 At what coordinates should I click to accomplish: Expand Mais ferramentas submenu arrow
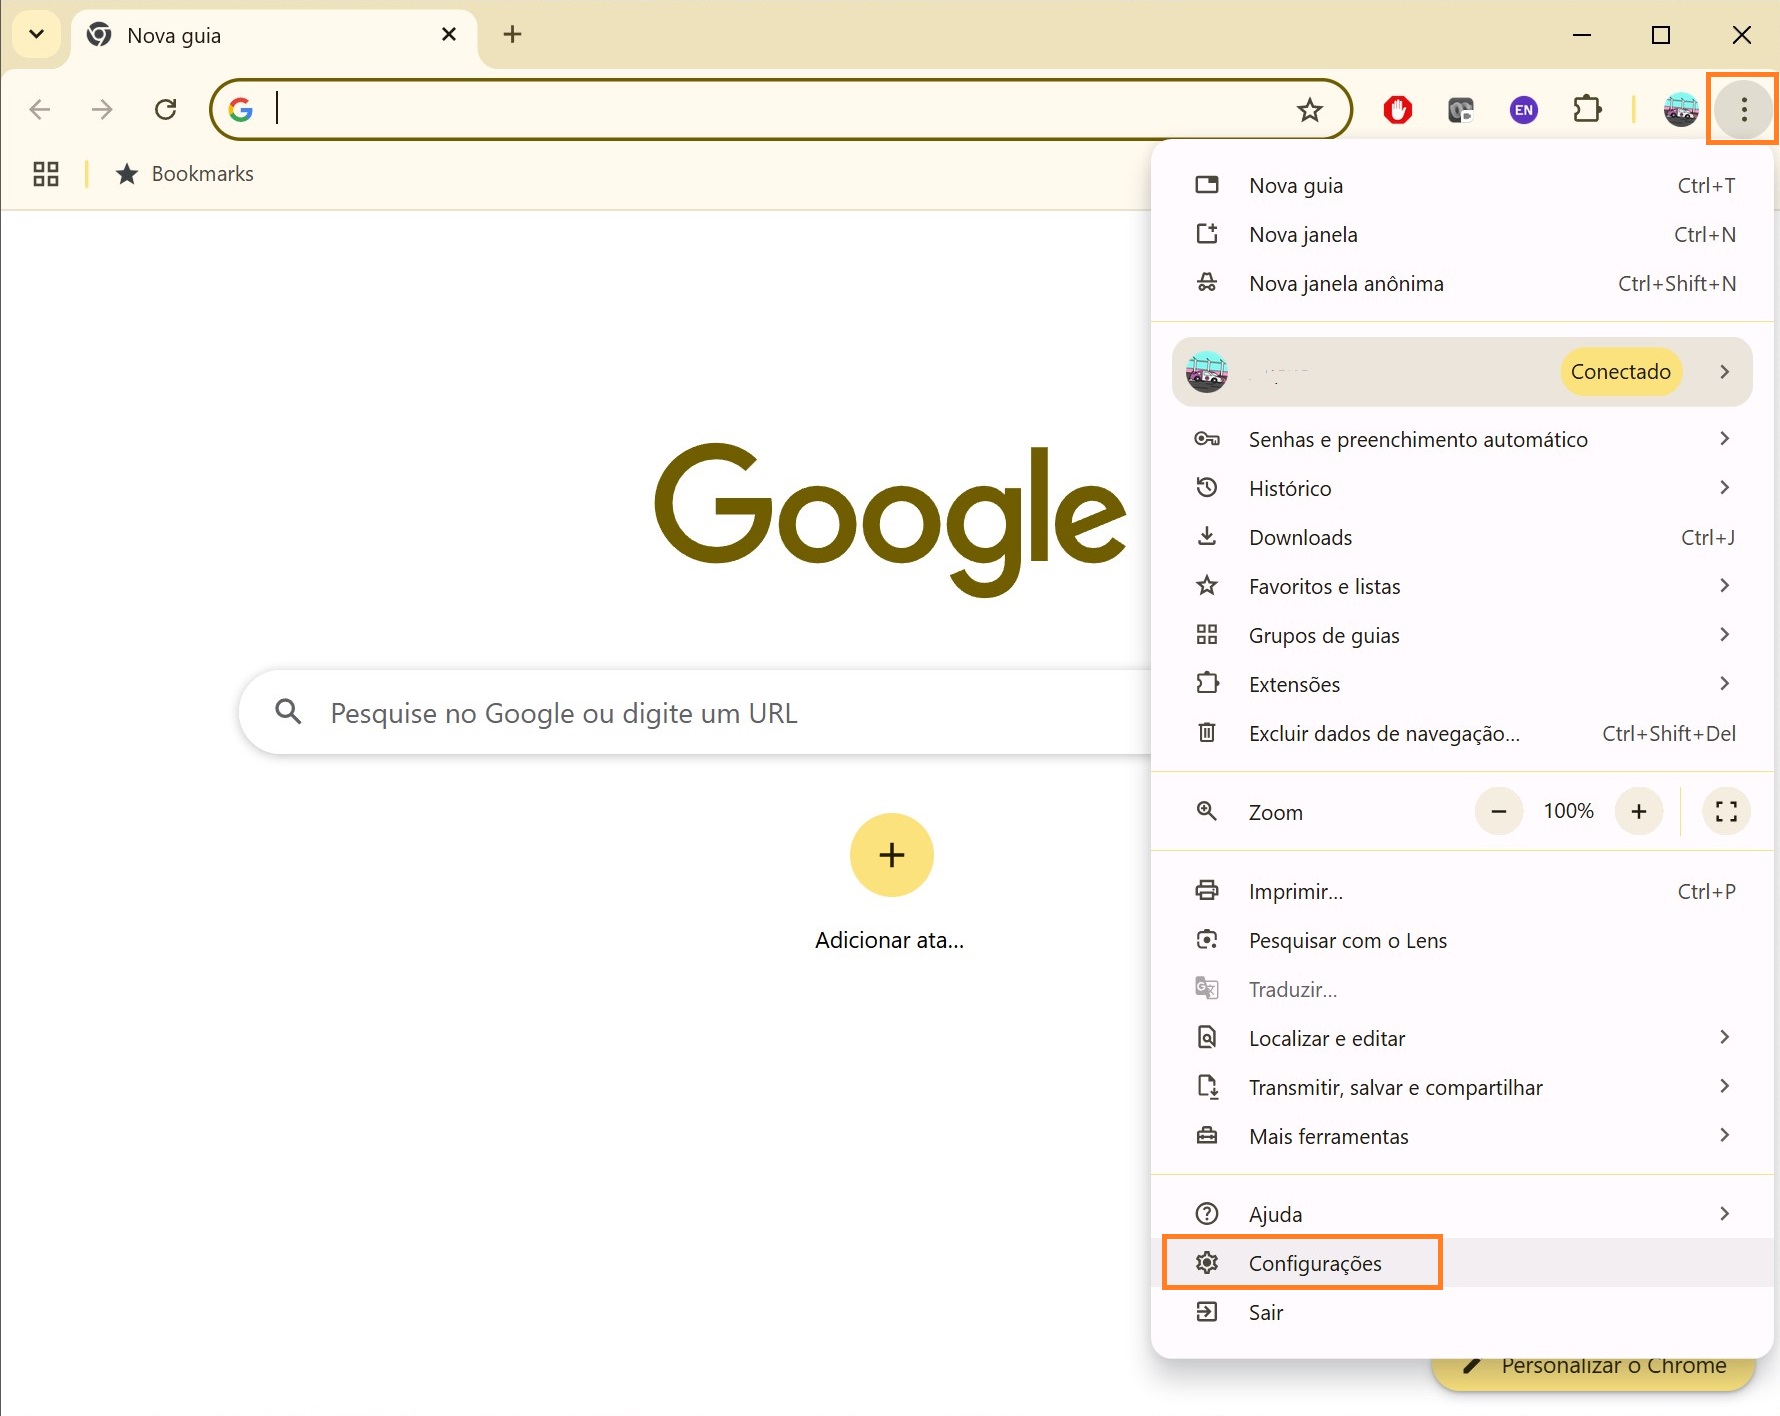pyautogui.click(x=1724, y=1135)
